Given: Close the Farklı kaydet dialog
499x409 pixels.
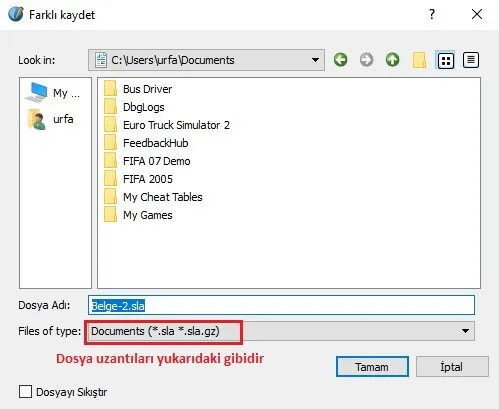Looking at the screenshot, I should pos(477,14).
